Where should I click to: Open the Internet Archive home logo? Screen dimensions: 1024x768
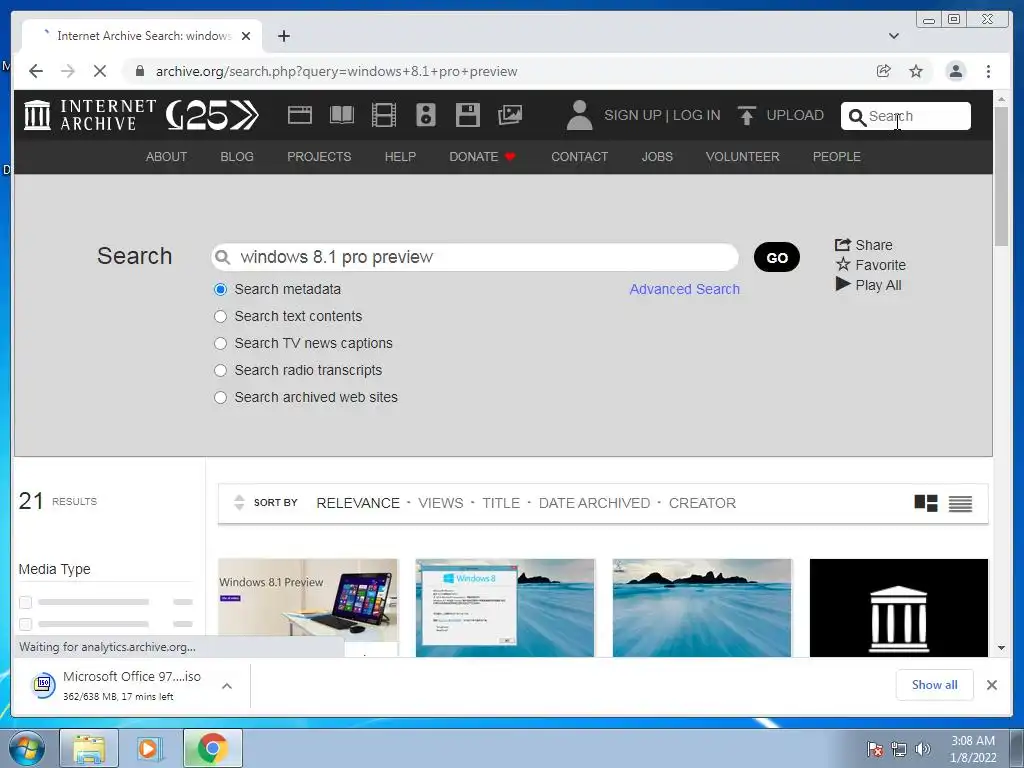(x=90, y=115)
